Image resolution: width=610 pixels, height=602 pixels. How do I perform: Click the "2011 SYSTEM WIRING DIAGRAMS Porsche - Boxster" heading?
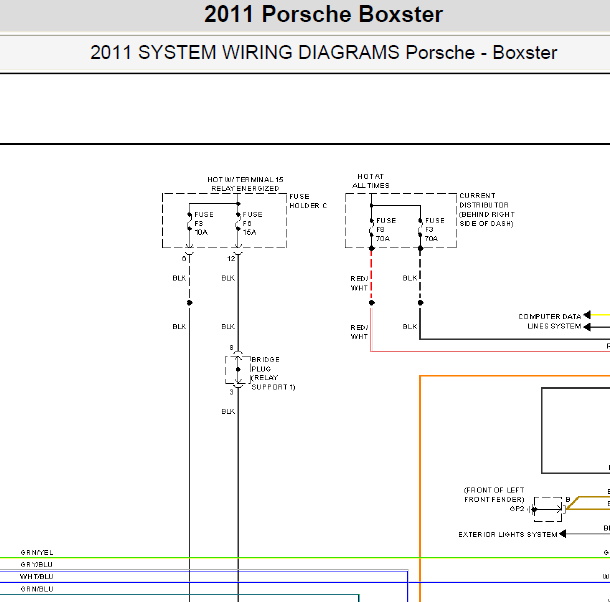tap(324, 53)
